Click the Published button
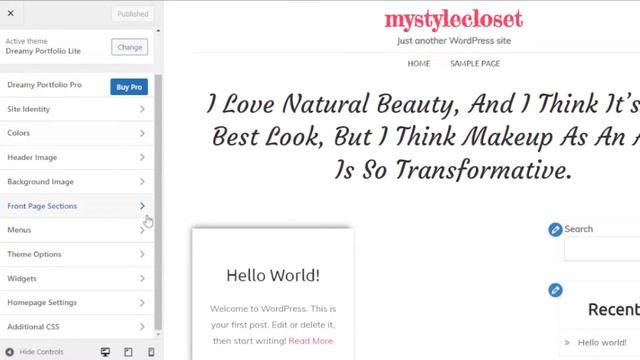The height and width of the screenshot is (360, 640). pos(133,14)
